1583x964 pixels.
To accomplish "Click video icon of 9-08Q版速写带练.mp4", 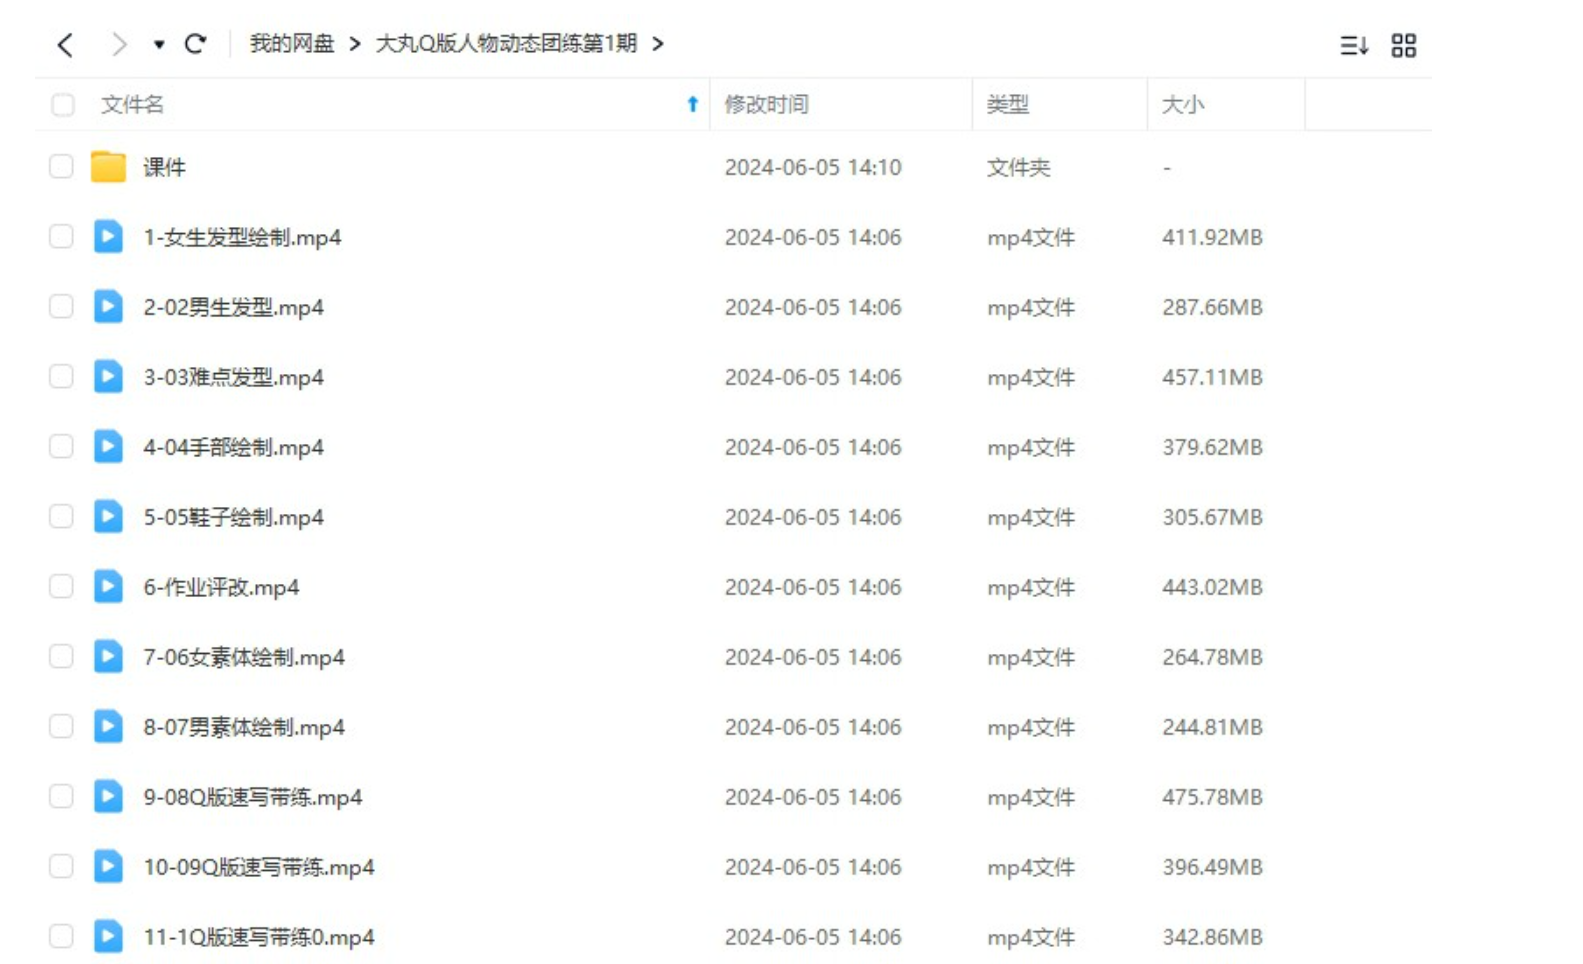I will coord(108,796).
